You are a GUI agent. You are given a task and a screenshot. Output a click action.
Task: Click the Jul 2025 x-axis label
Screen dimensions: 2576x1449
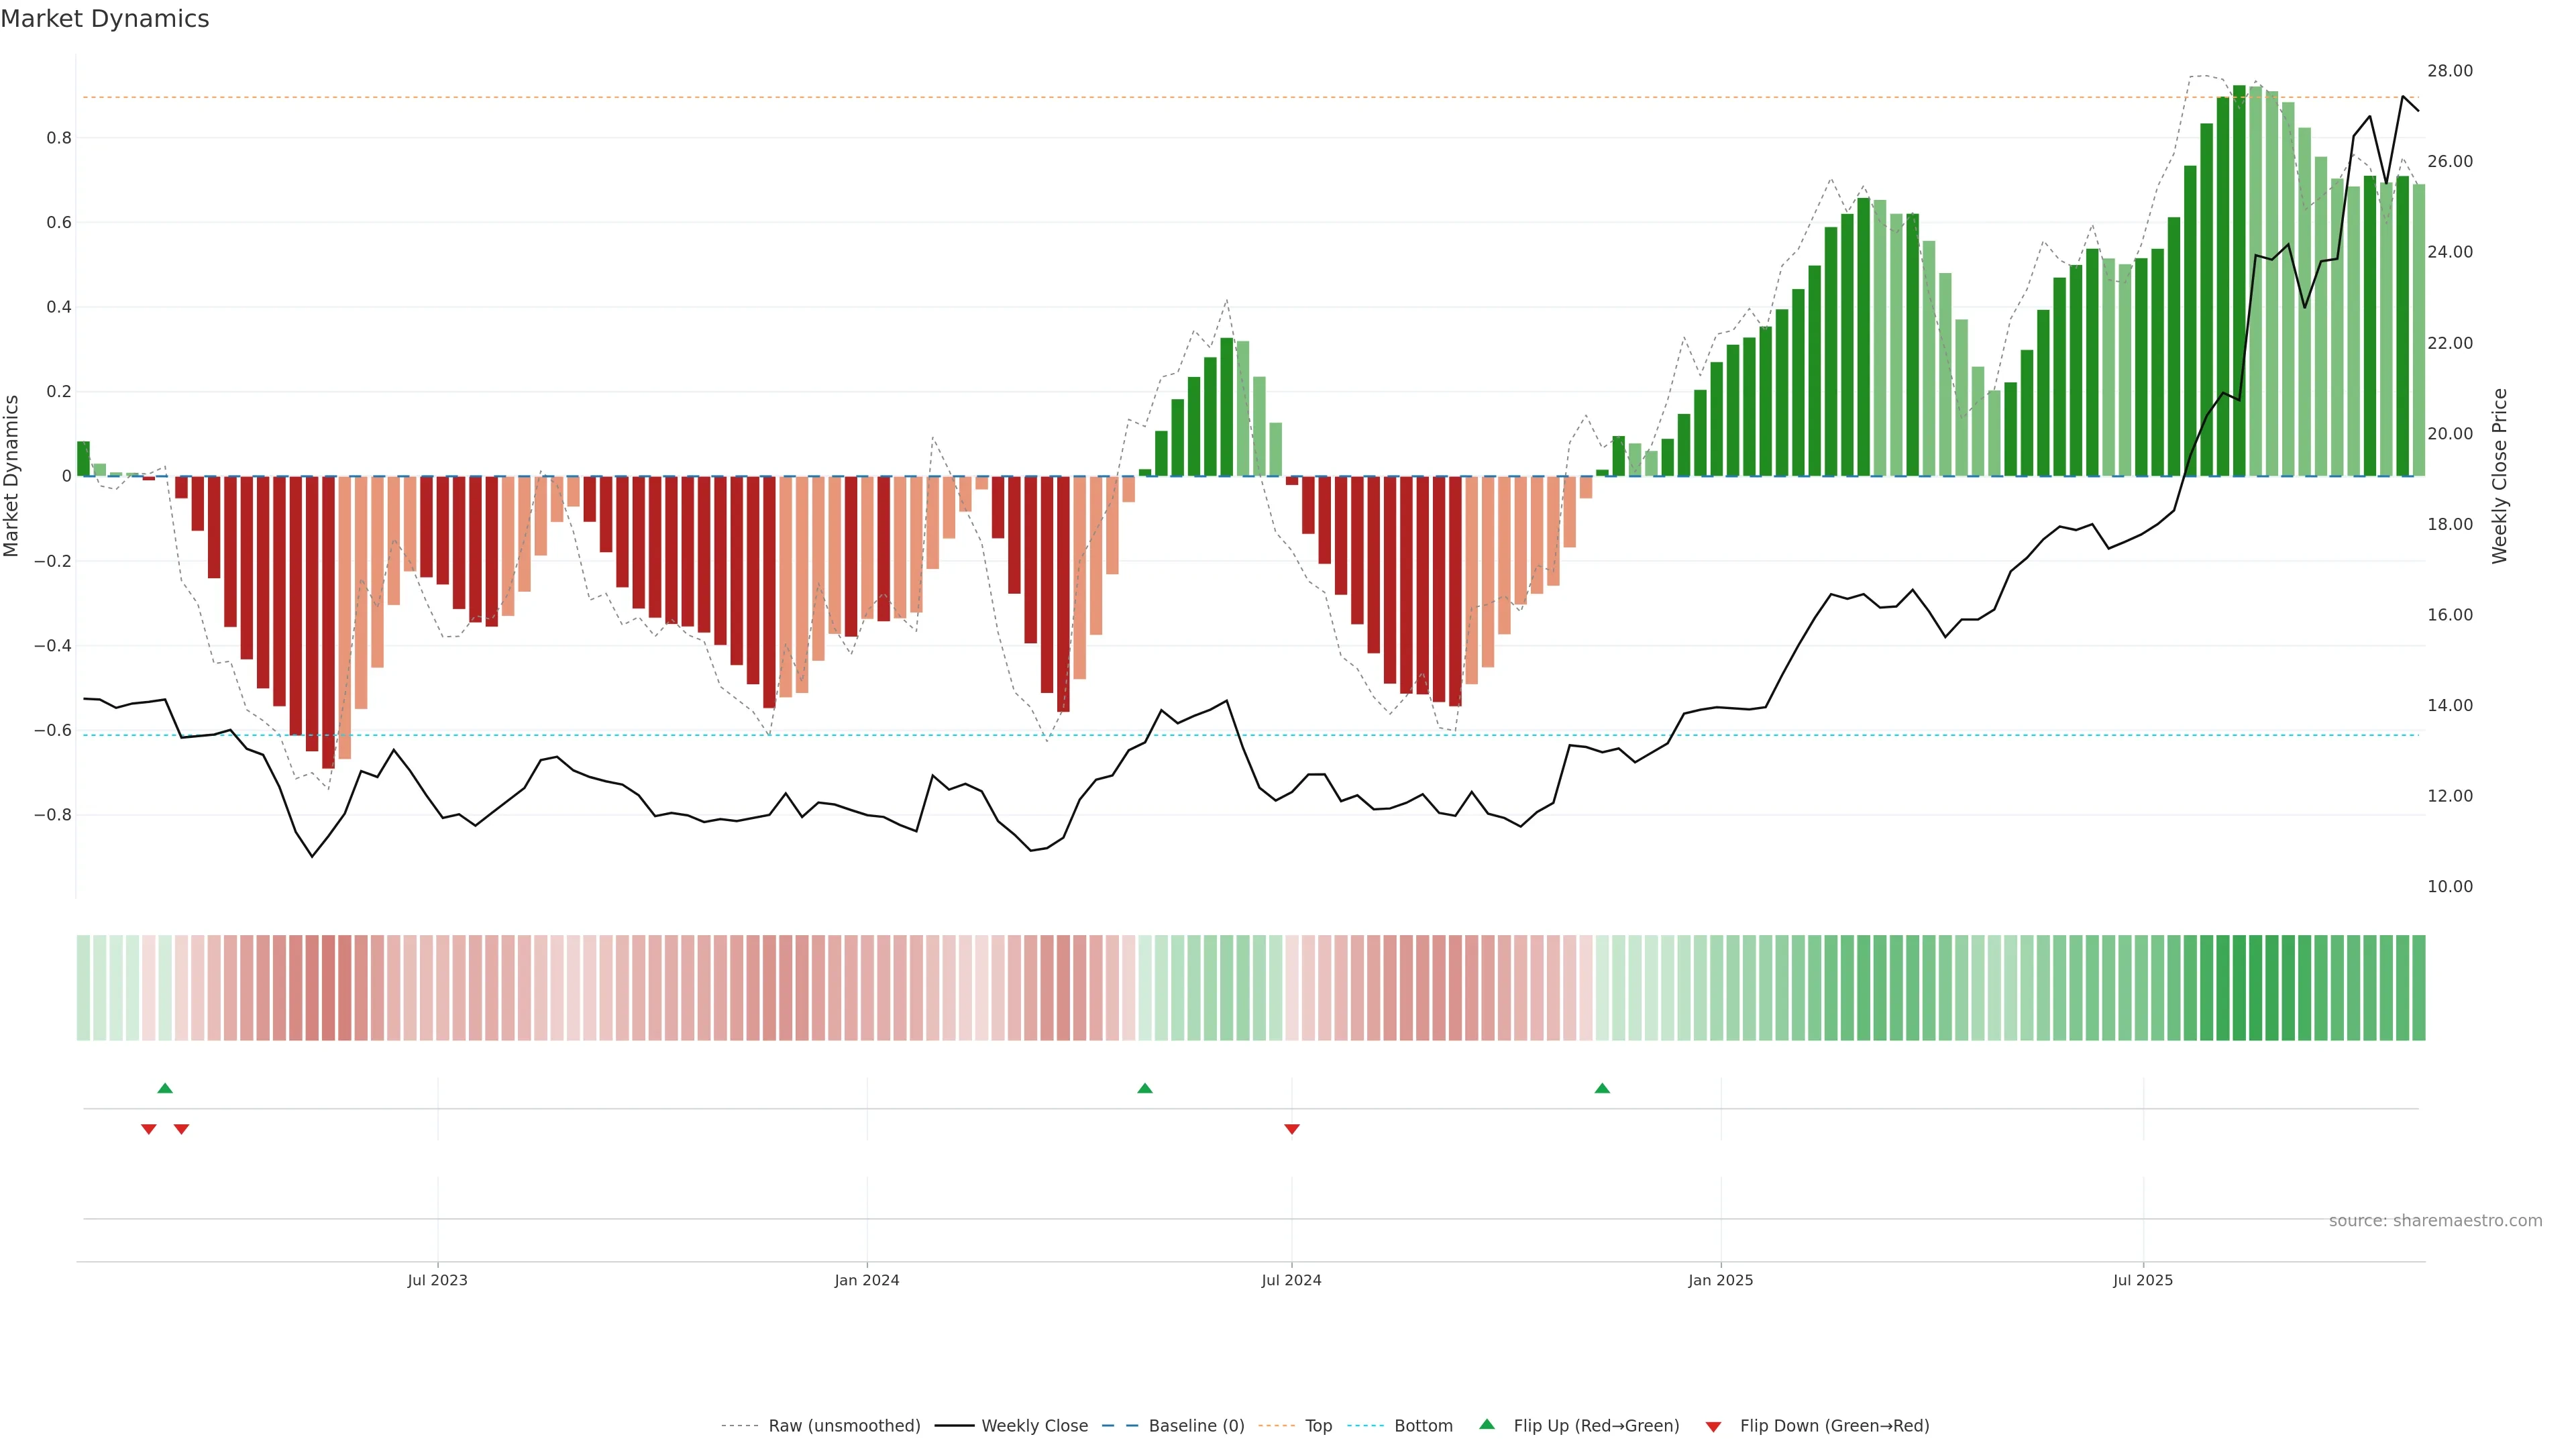tap(2142, 1280)
